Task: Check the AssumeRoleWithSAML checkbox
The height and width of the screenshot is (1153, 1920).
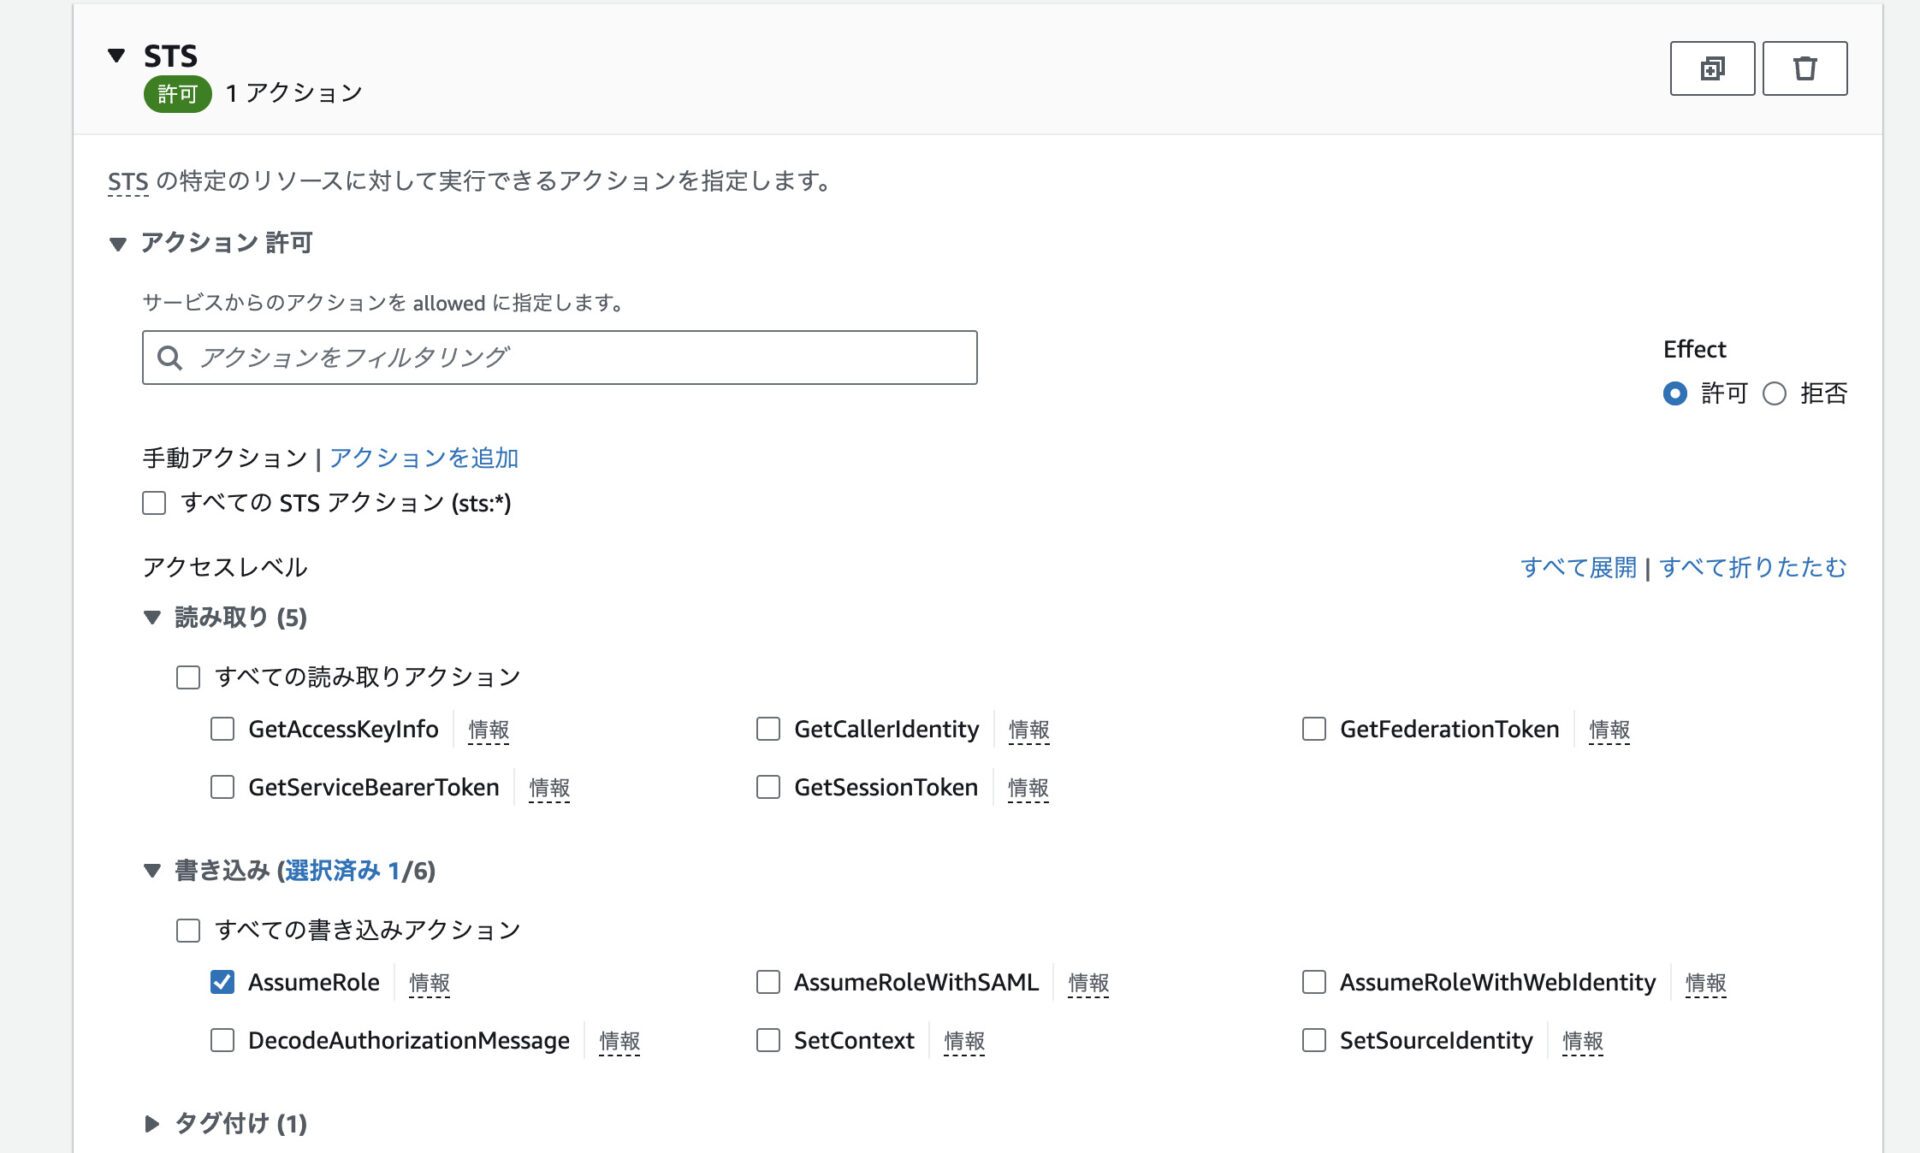Action: 768,982
